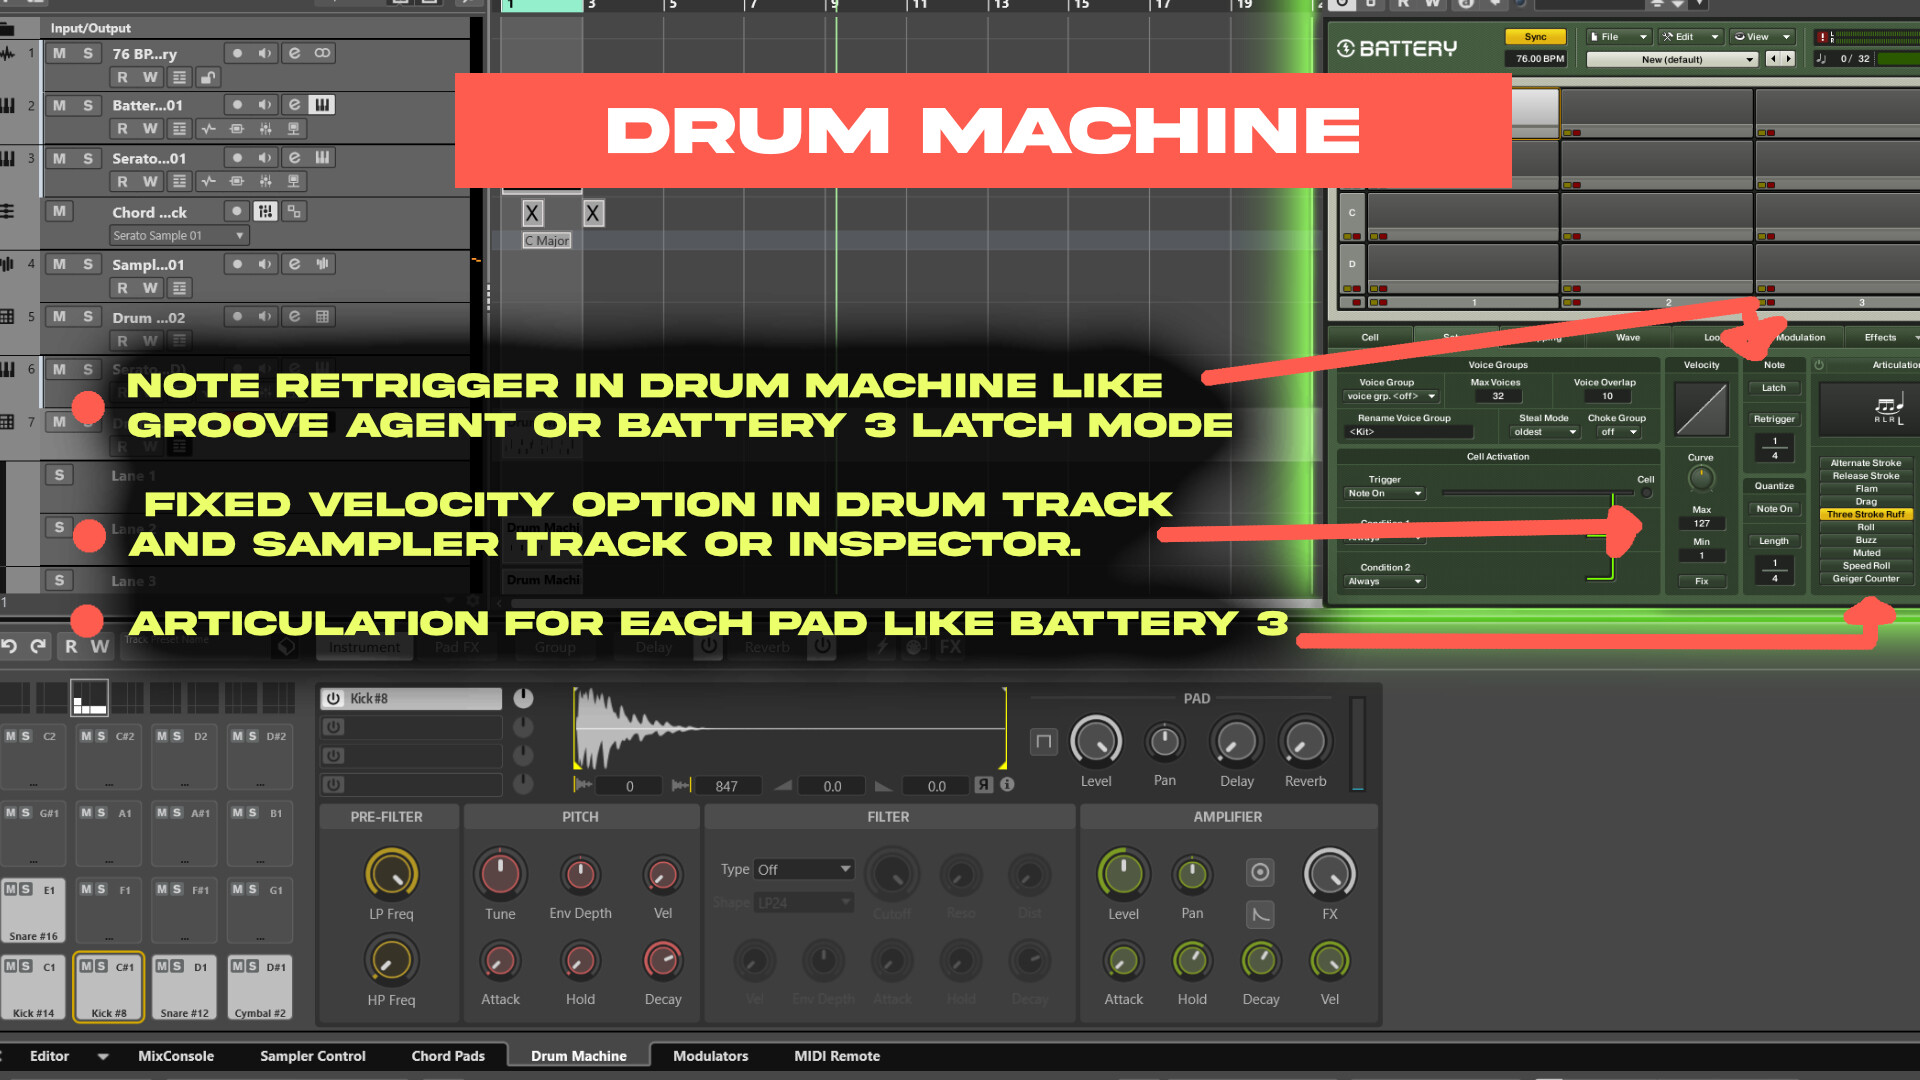Open the MixConsole tab
The width and height of the screenshot is (1920, 1080).
[x=176, y=1056]
